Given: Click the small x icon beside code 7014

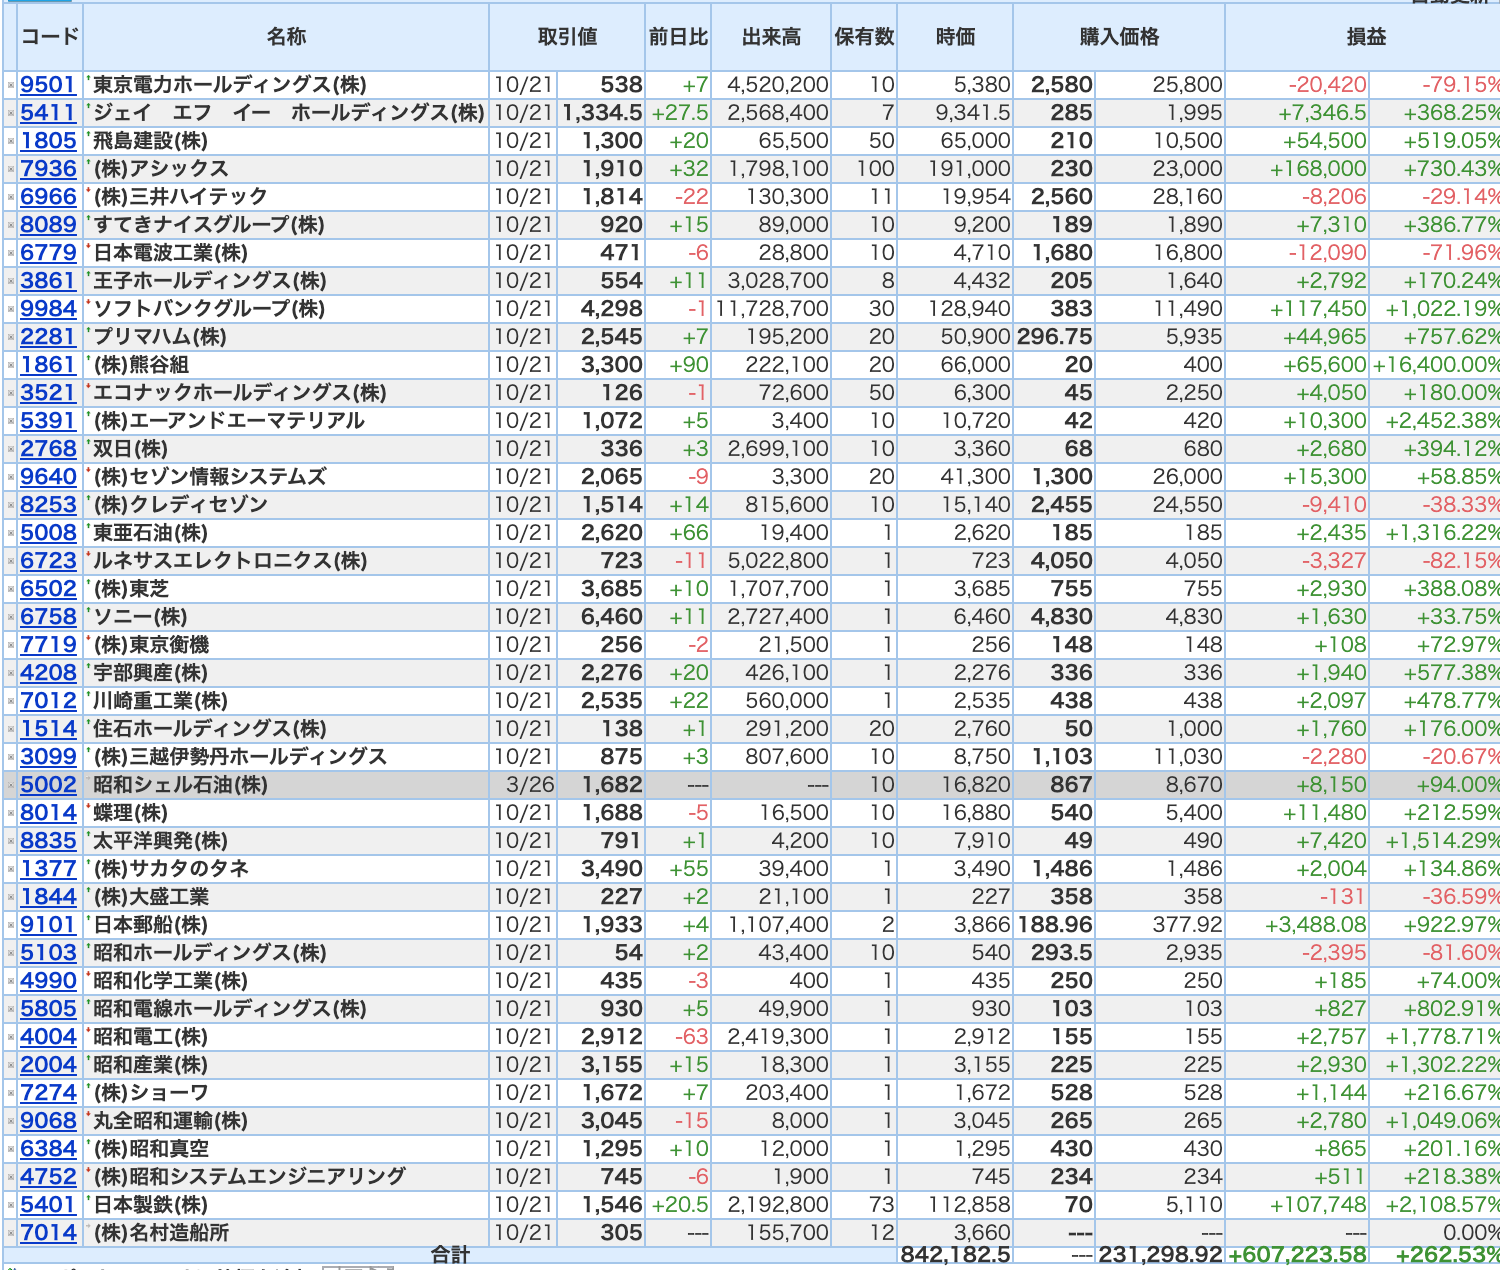Looking at the screenshot, I should [x=11, y=1234].
